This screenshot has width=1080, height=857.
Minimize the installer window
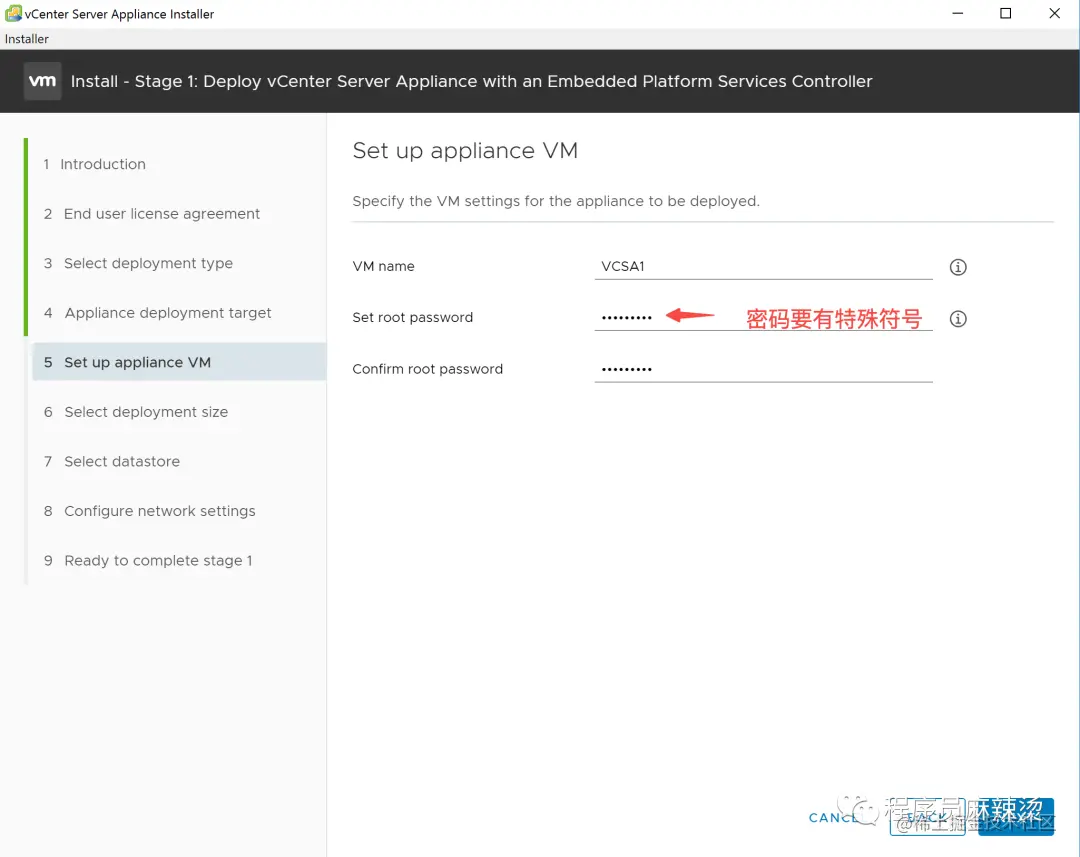(x=957, y=14)
